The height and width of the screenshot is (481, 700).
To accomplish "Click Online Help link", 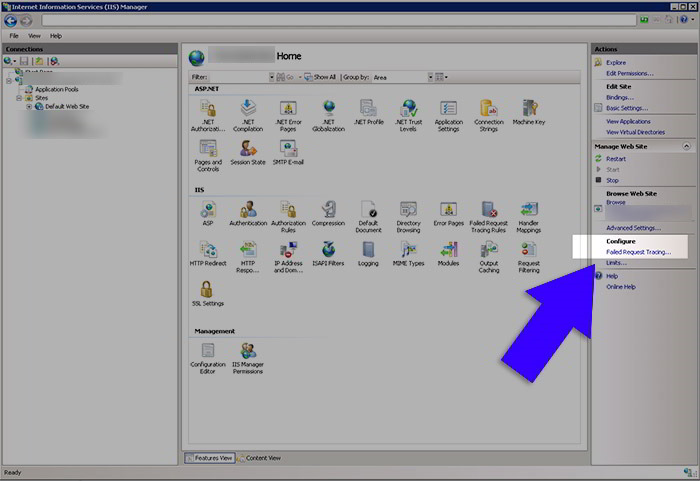I will click(x=621, y=287).
